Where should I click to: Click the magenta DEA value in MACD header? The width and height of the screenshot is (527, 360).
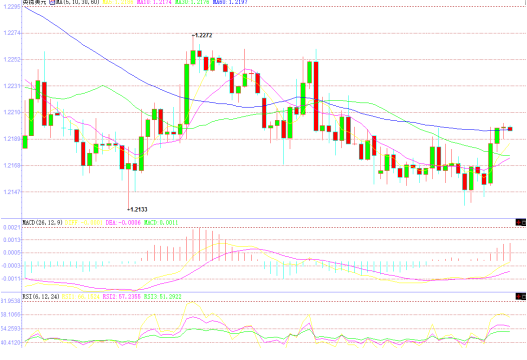(123, 223)
